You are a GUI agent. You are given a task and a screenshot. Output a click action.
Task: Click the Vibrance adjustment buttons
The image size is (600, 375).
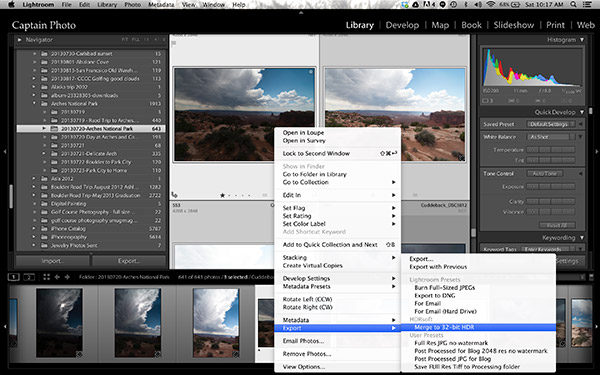(551, 212)
